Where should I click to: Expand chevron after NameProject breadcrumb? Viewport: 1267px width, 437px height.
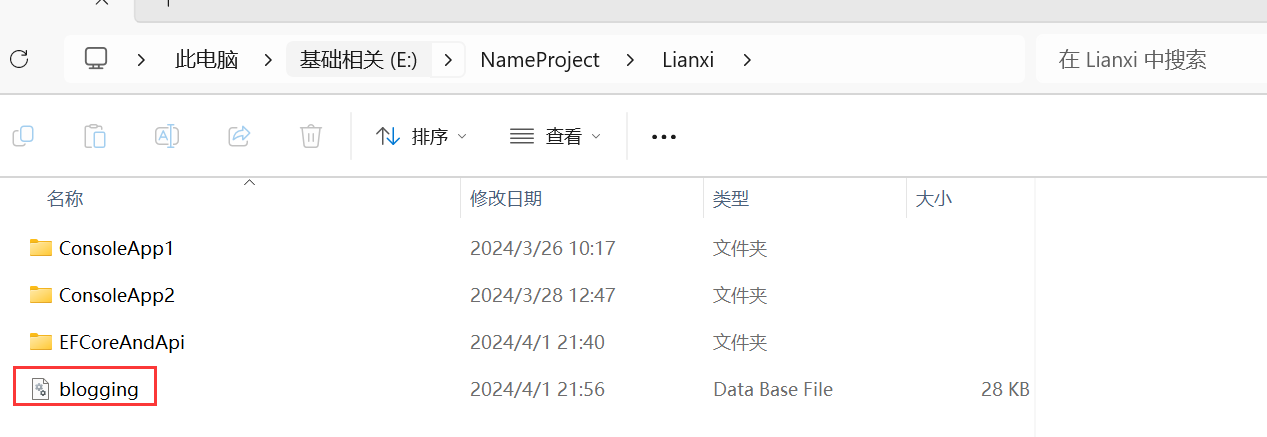point(630,60)
